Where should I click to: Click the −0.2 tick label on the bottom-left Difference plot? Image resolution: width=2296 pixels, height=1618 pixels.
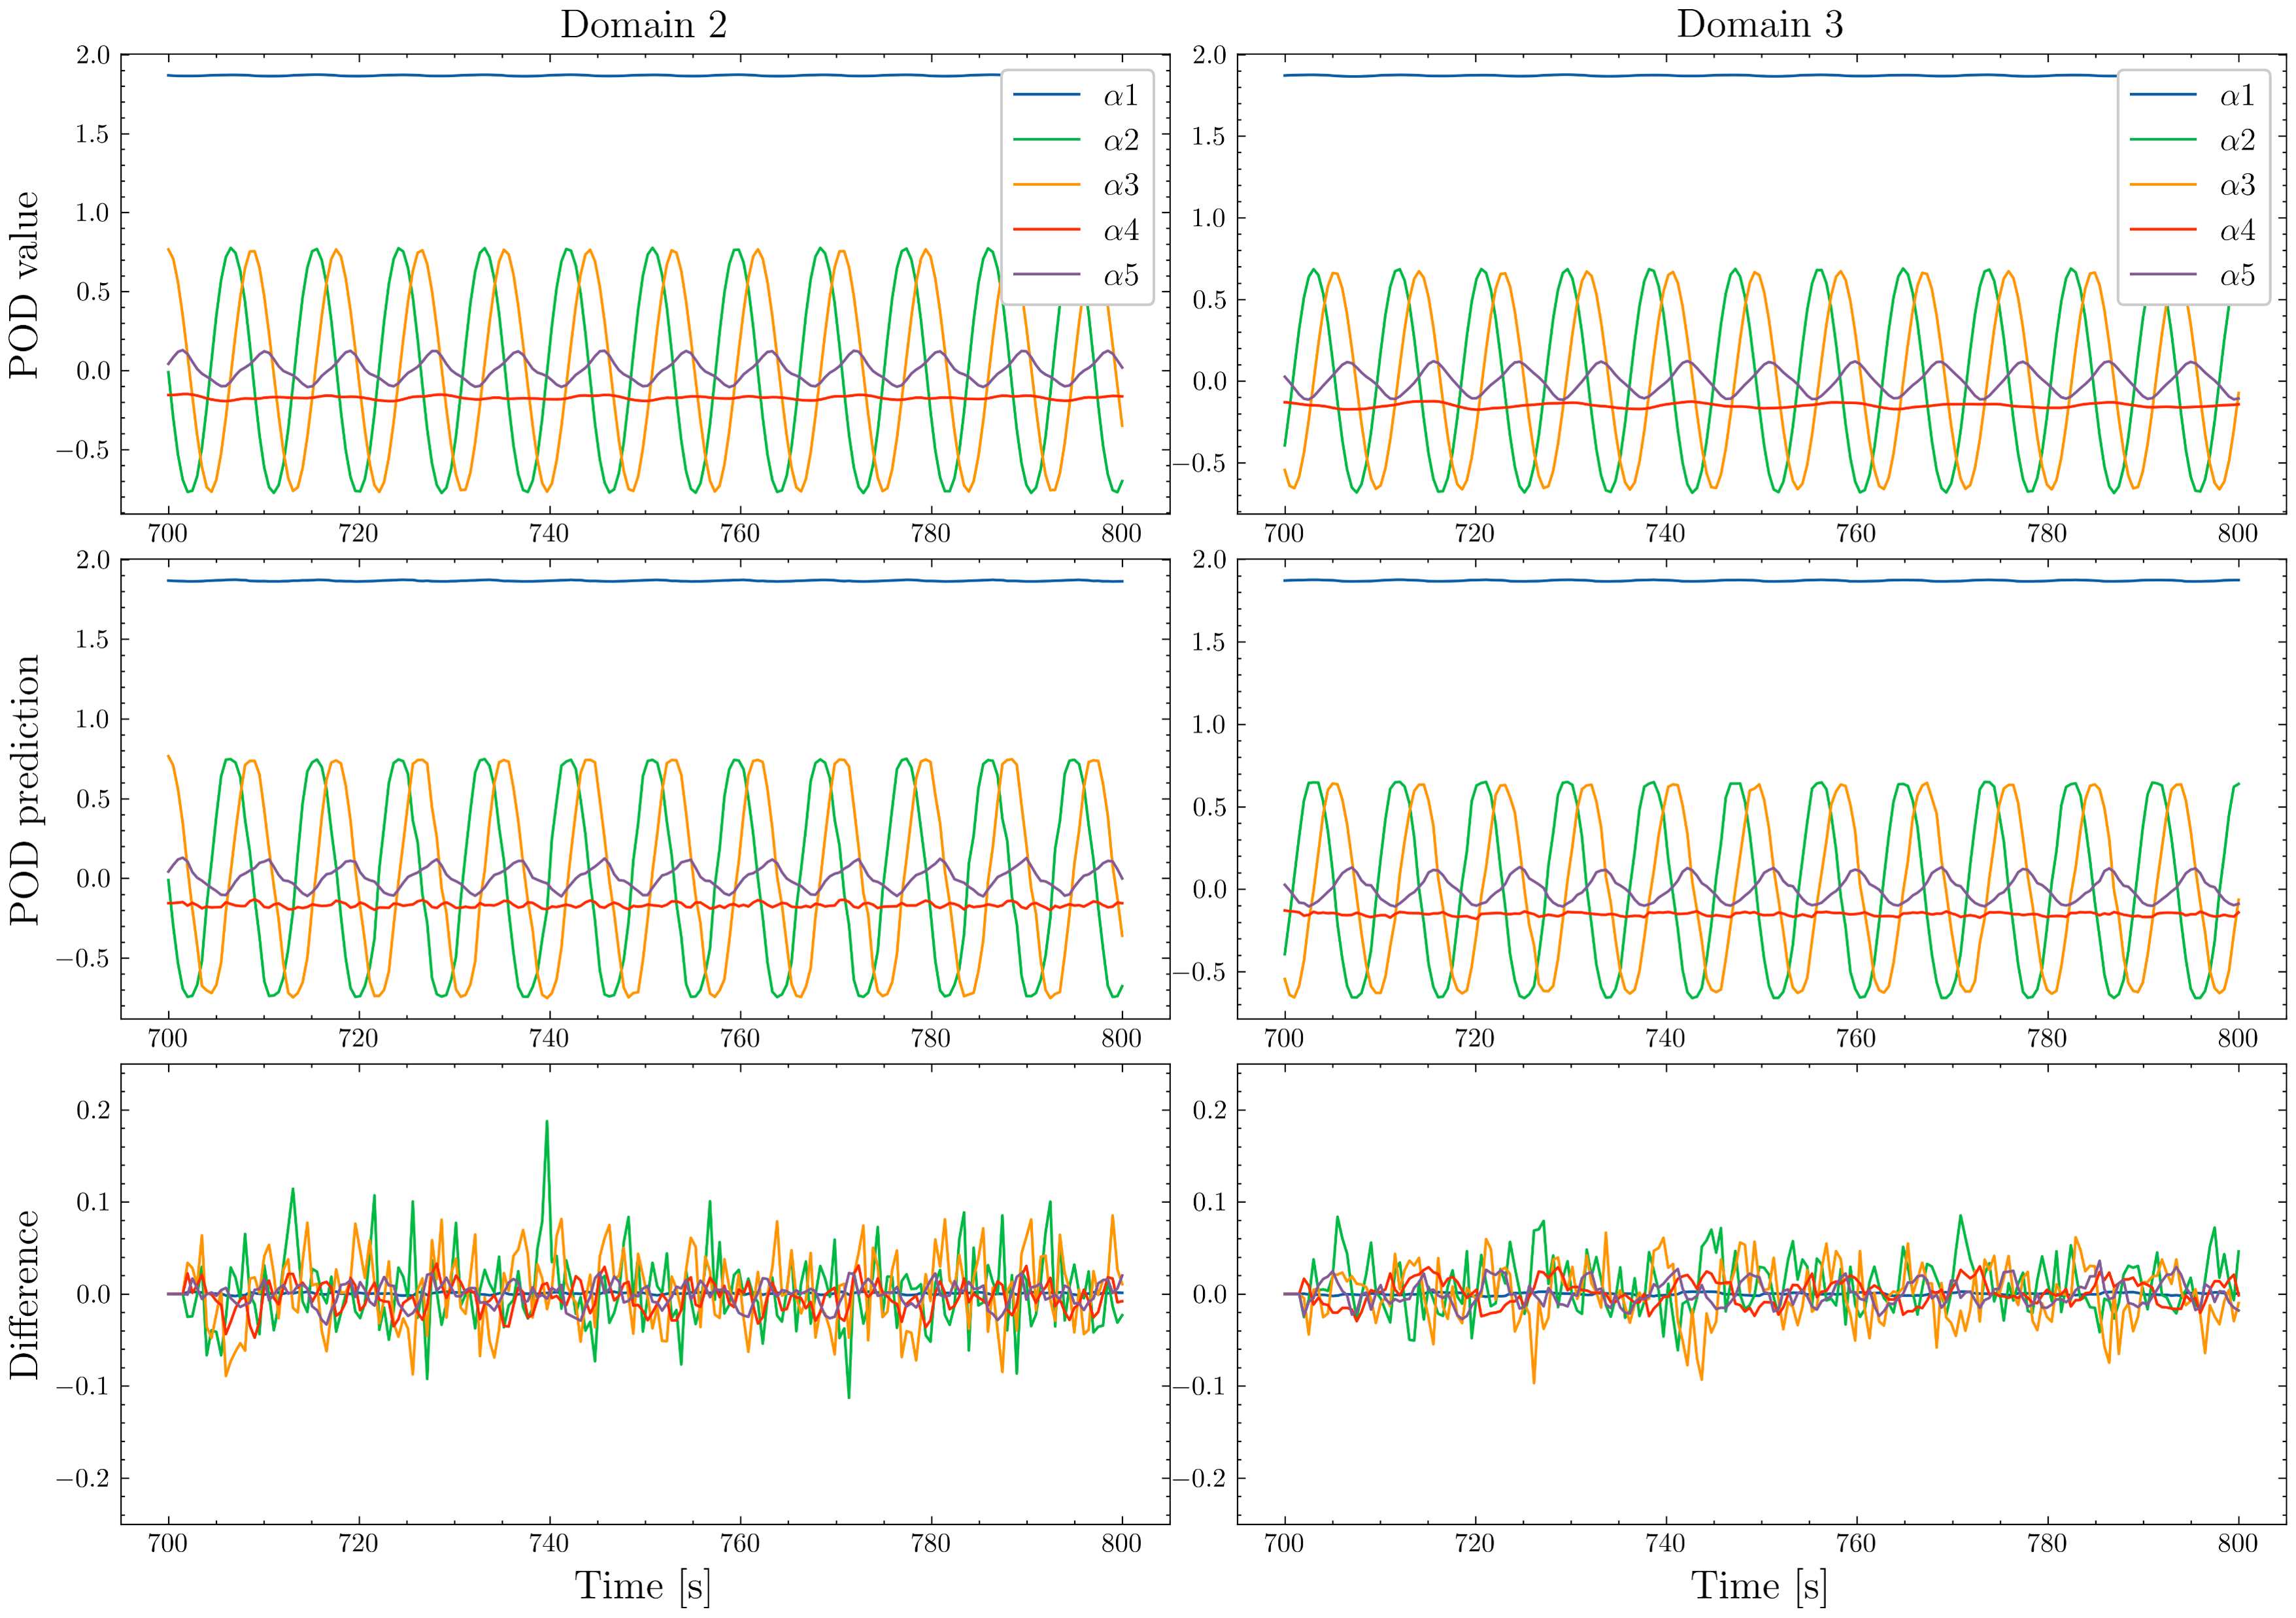pyautogui.click(x=83, y=1479)
